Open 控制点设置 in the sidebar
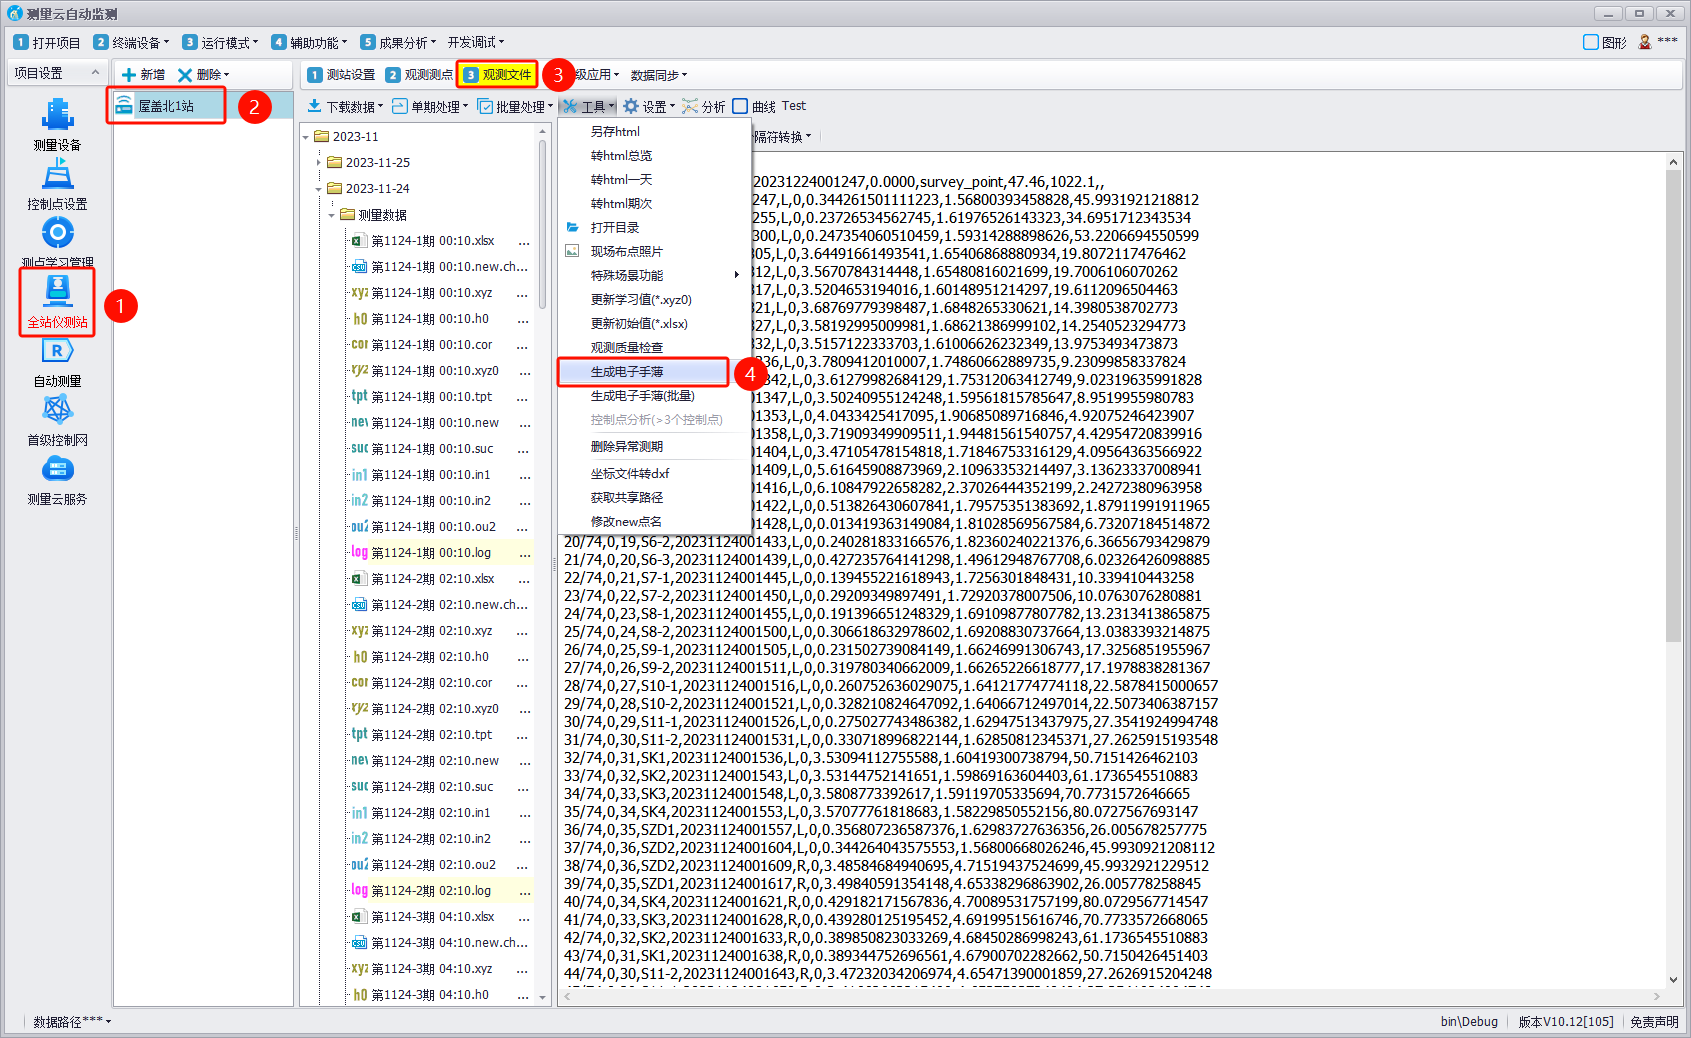Viewport: 1691px width, 1038px height. [x=57, y=176]
